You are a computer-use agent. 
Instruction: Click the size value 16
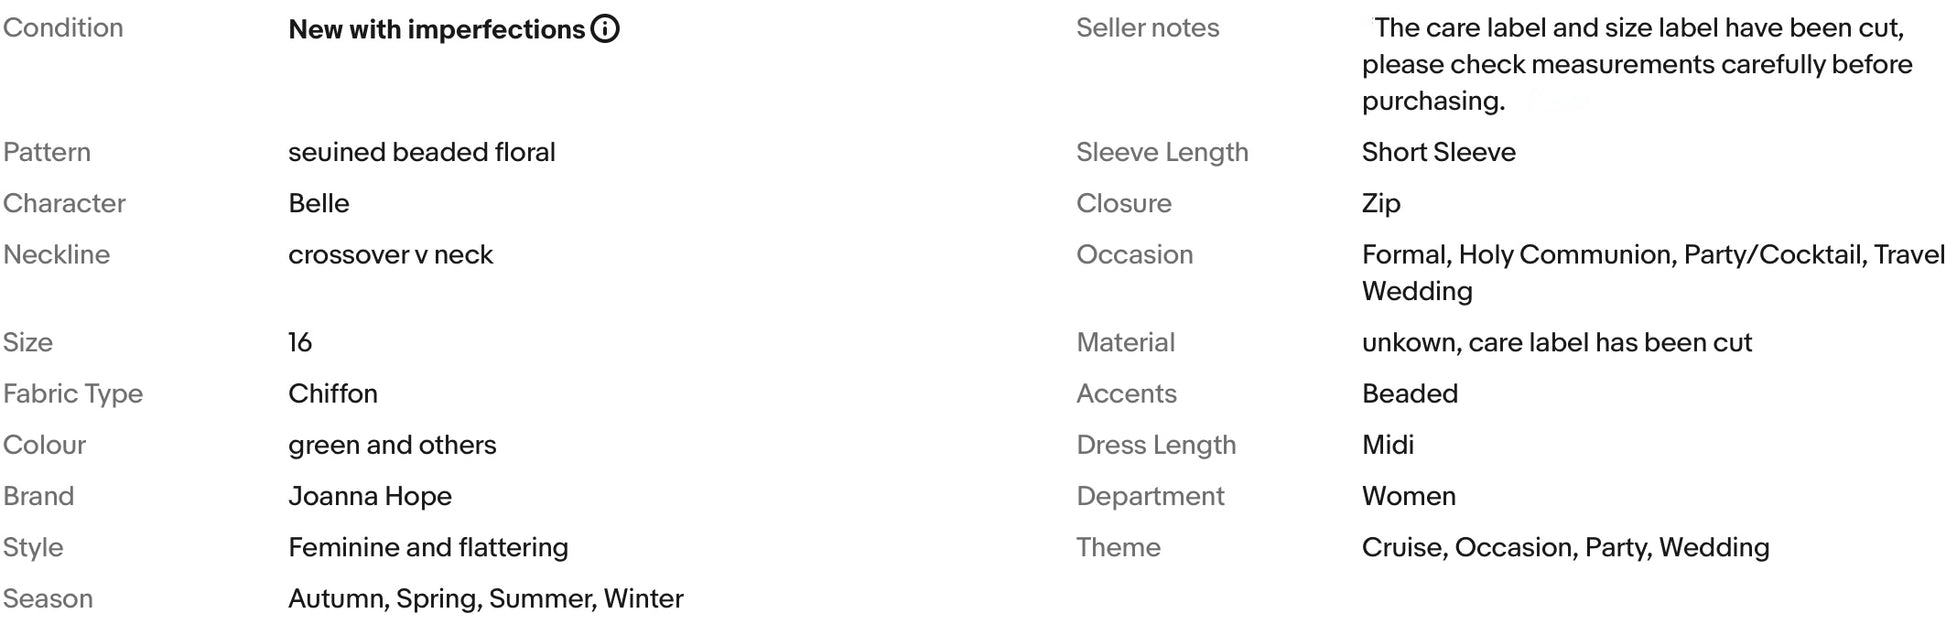click(x=300, y=342)
